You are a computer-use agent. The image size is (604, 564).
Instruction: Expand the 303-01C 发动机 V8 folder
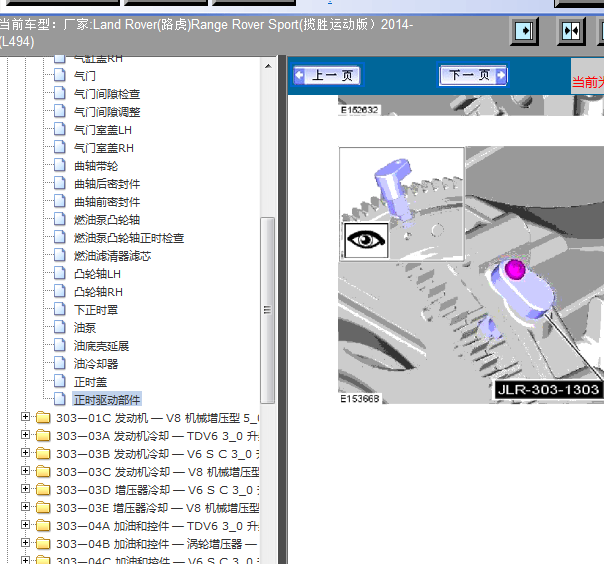[x=25, y=417]
